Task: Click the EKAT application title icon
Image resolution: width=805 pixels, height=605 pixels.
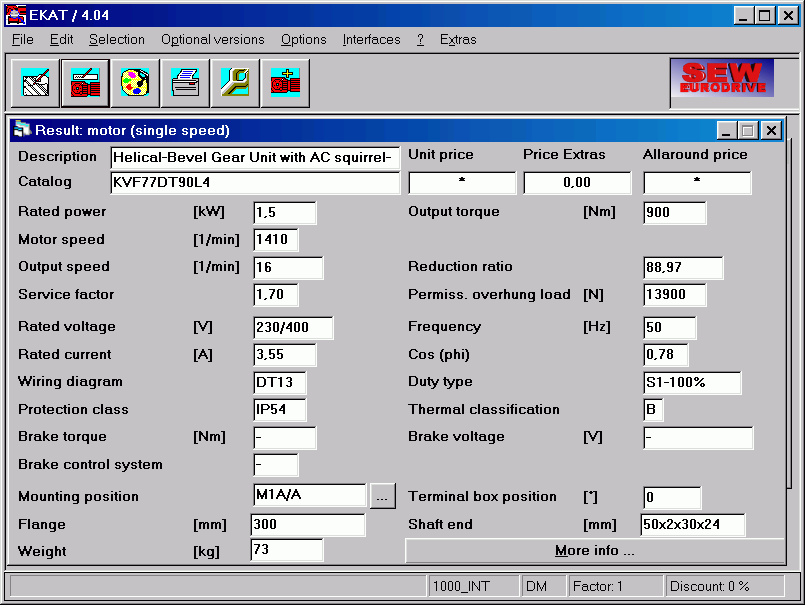Action: point(15,15)
